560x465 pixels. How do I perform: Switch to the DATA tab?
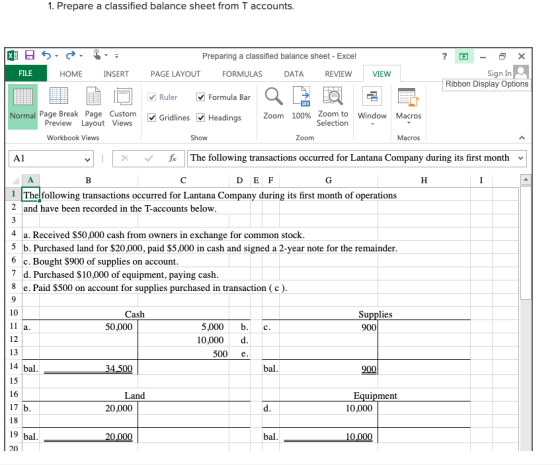(294, 74)
